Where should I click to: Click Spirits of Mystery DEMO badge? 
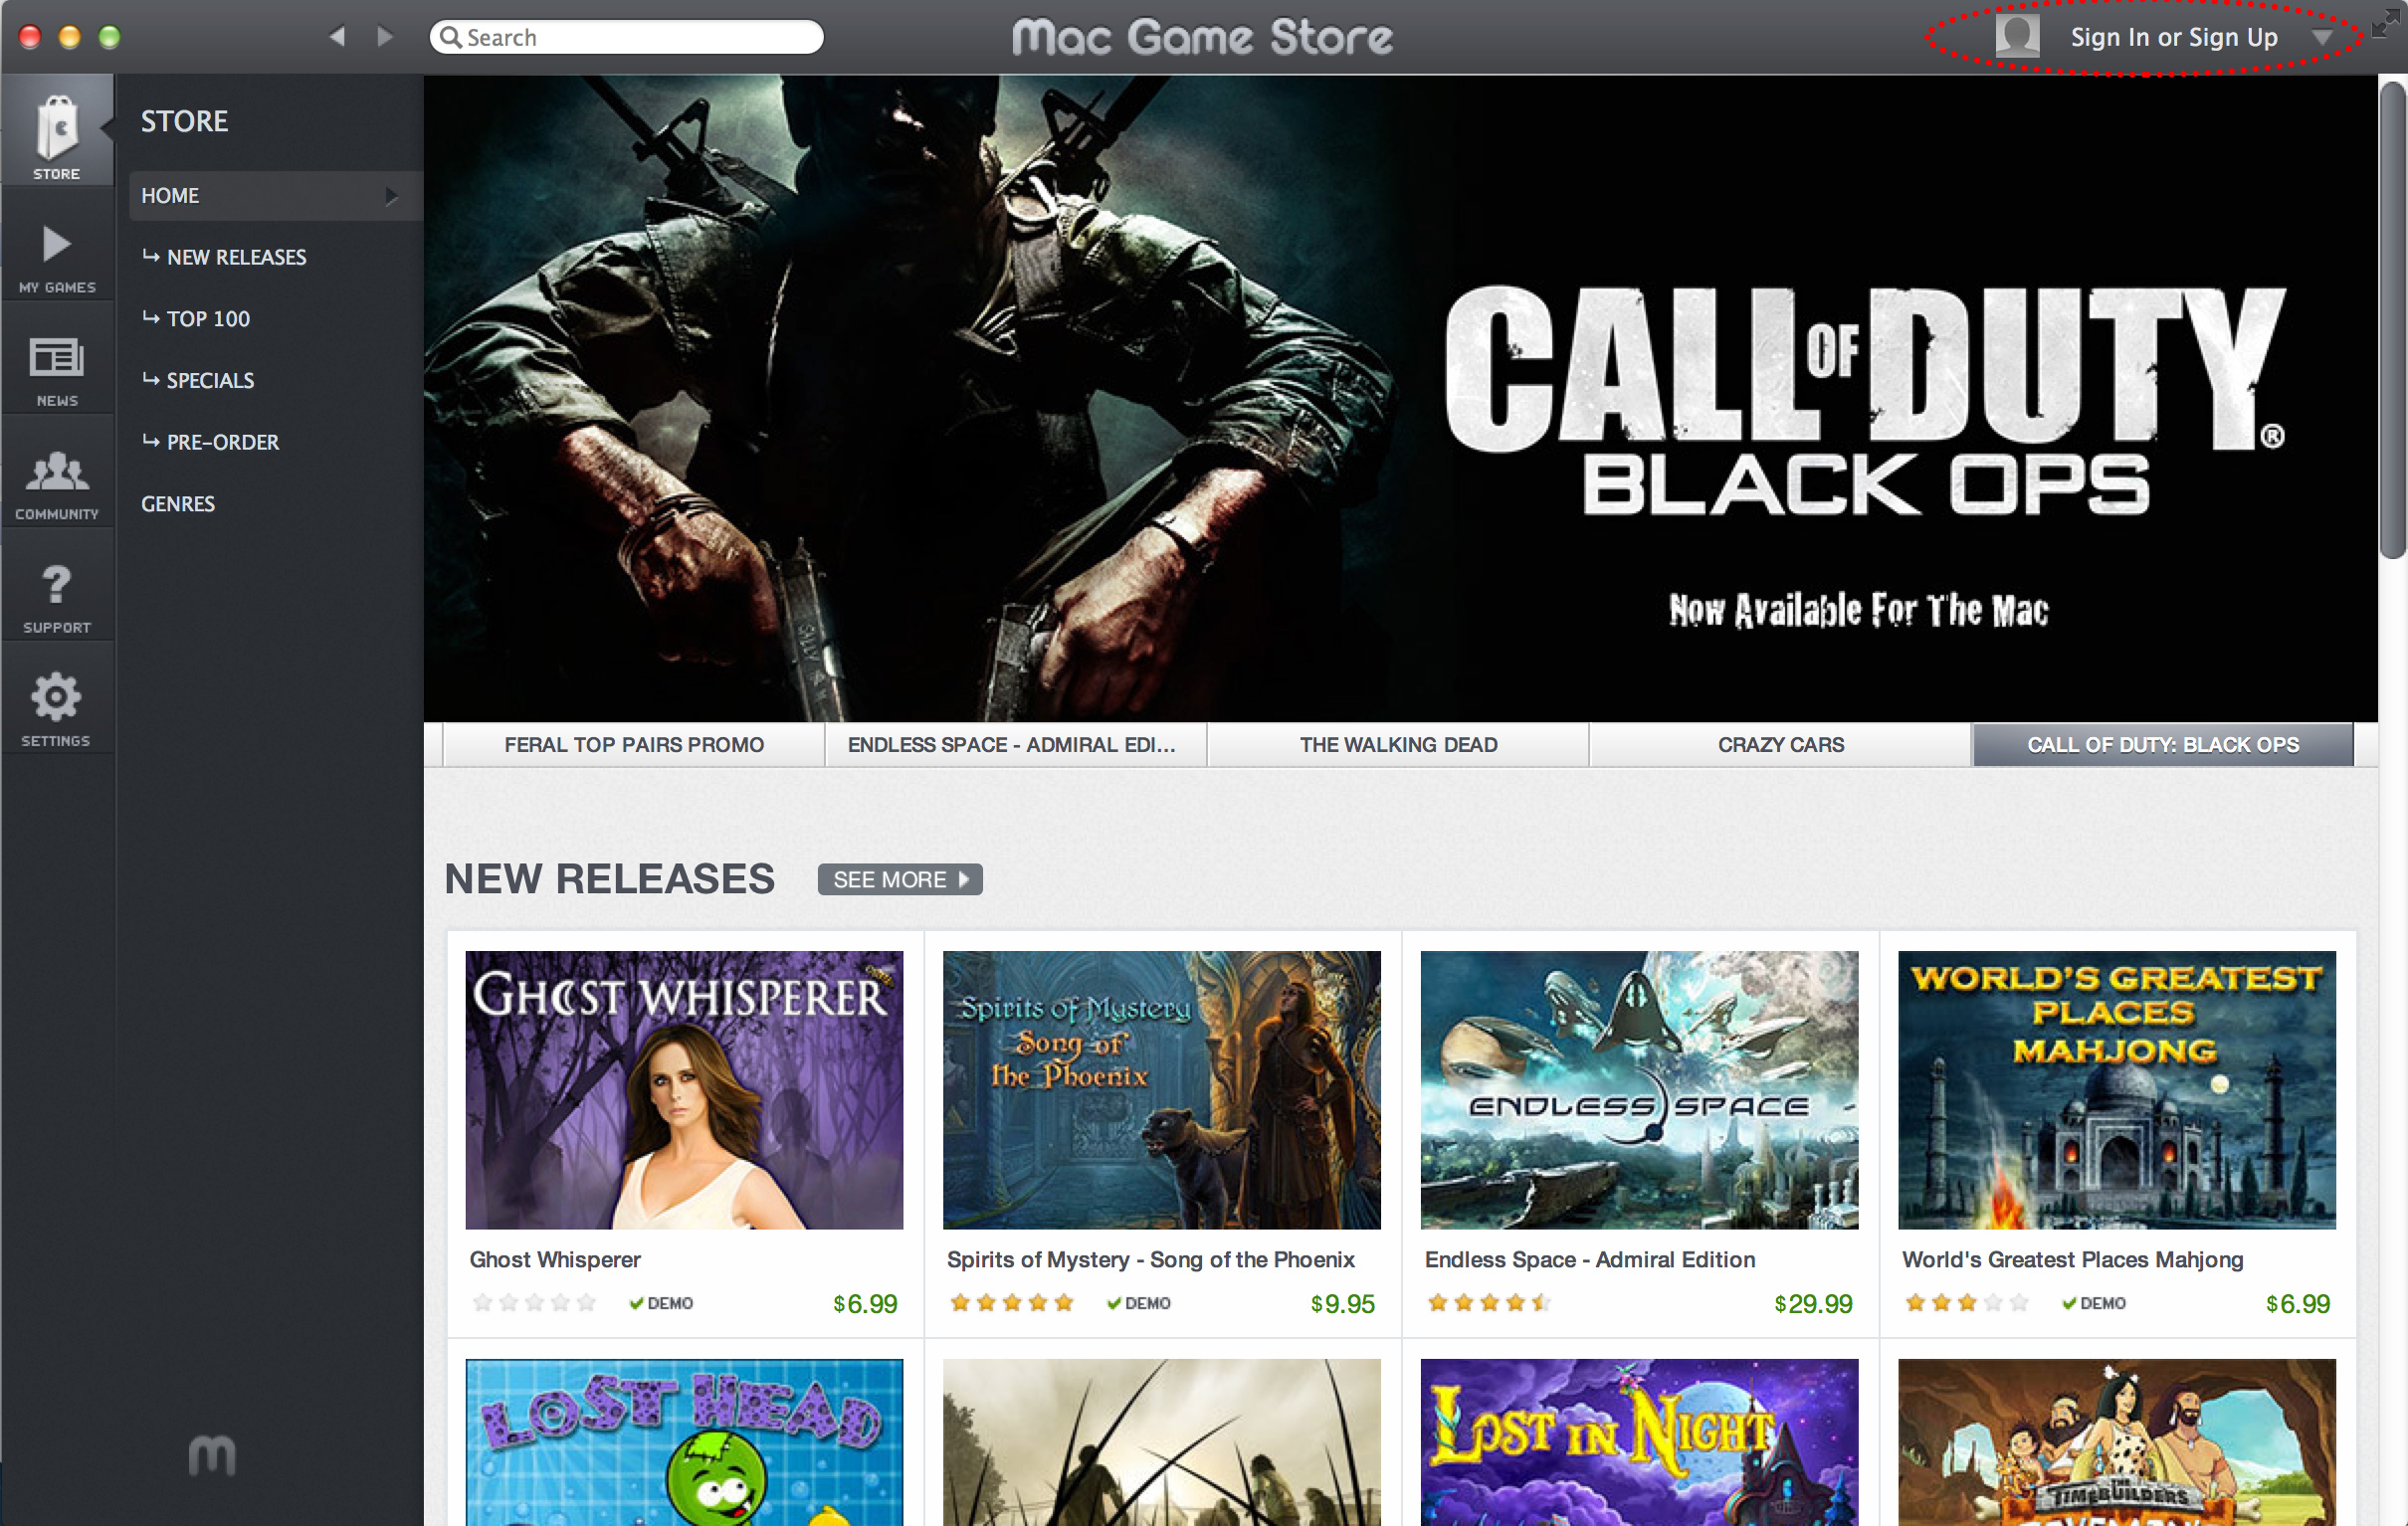(1139, 1303)
